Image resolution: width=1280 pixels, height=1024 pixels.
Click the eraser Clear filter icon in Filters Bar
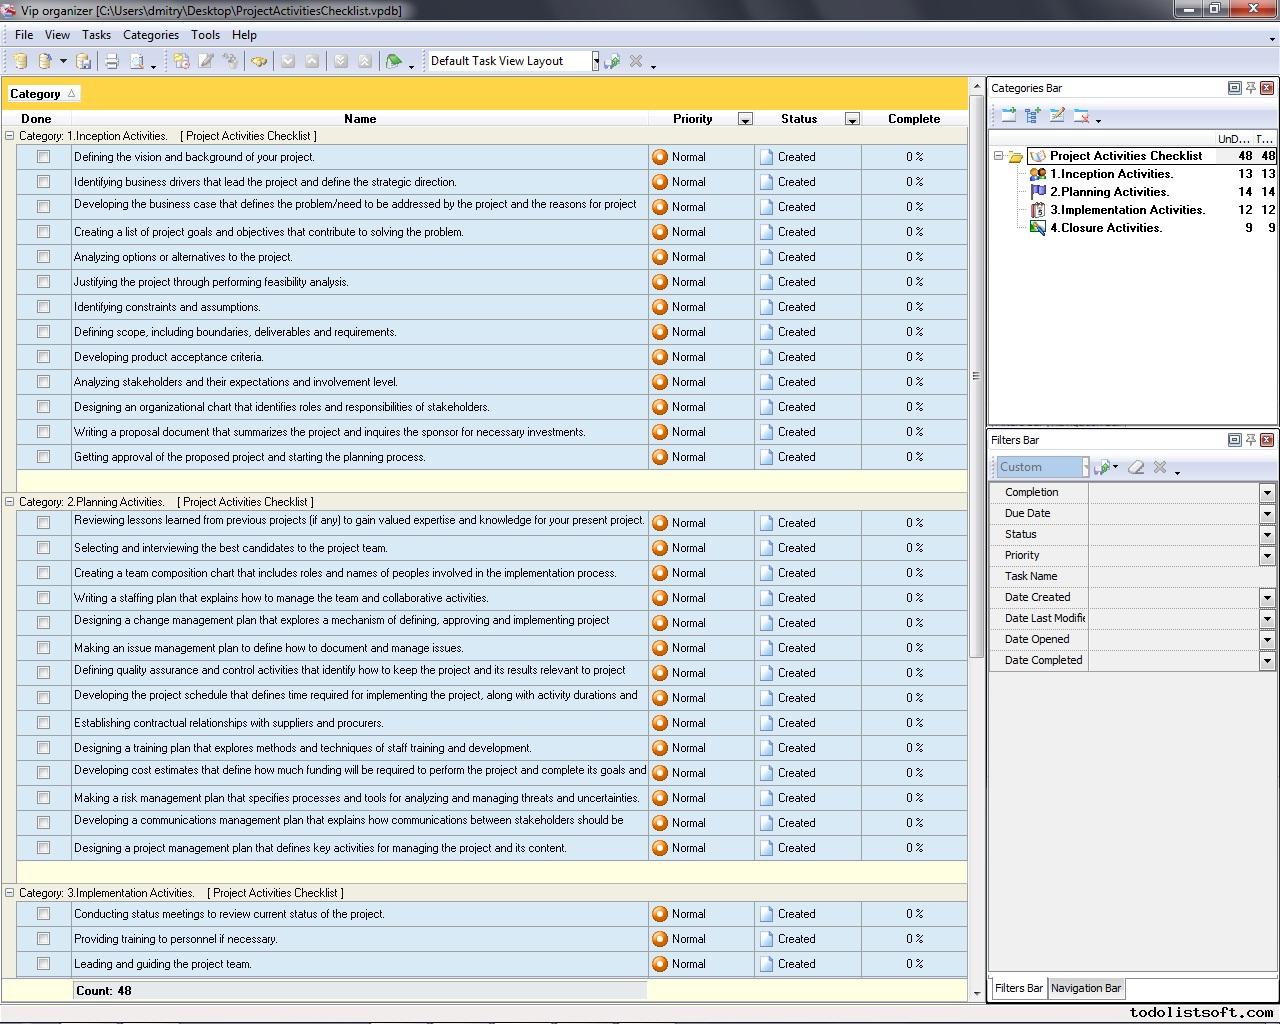point(1136,467)
